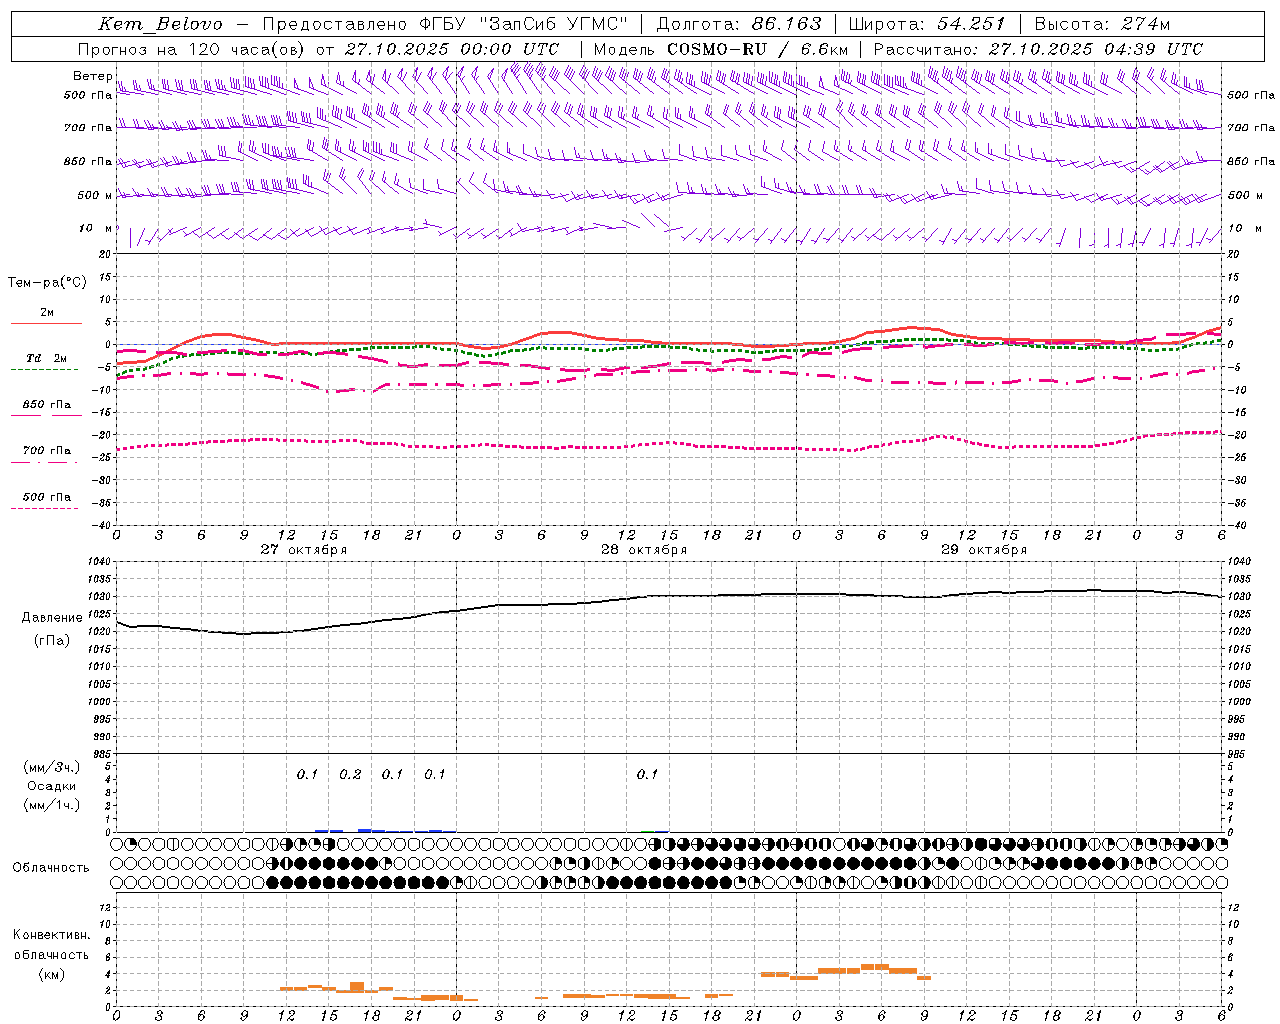Viewport: 1280px width, 1024px height.
Task: Select the 500 м wind level label at left
Action: click(95, 195)
